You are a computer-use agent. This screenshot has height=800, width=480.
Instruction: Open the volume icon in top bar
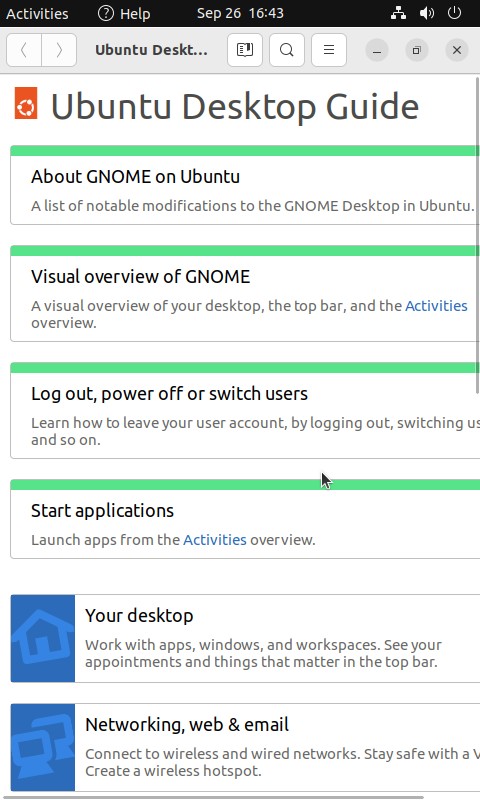pos(426,13)
